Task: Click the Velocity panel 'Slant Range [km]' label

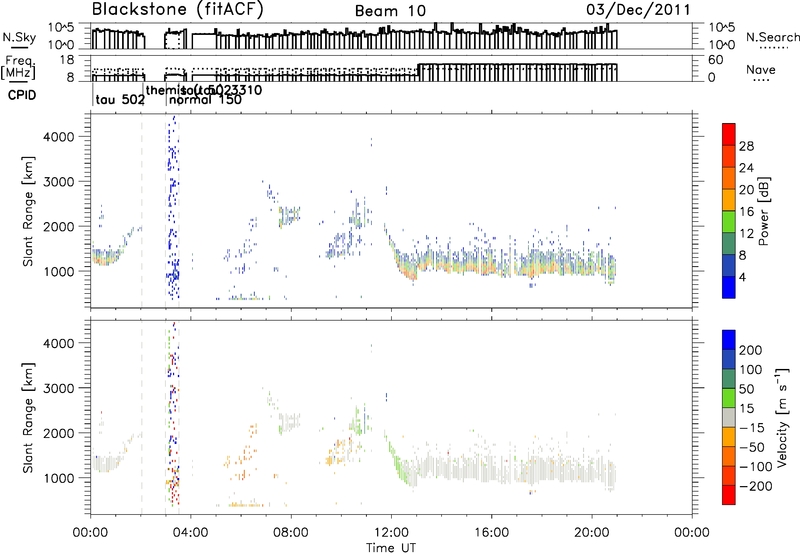Action: 28,418
